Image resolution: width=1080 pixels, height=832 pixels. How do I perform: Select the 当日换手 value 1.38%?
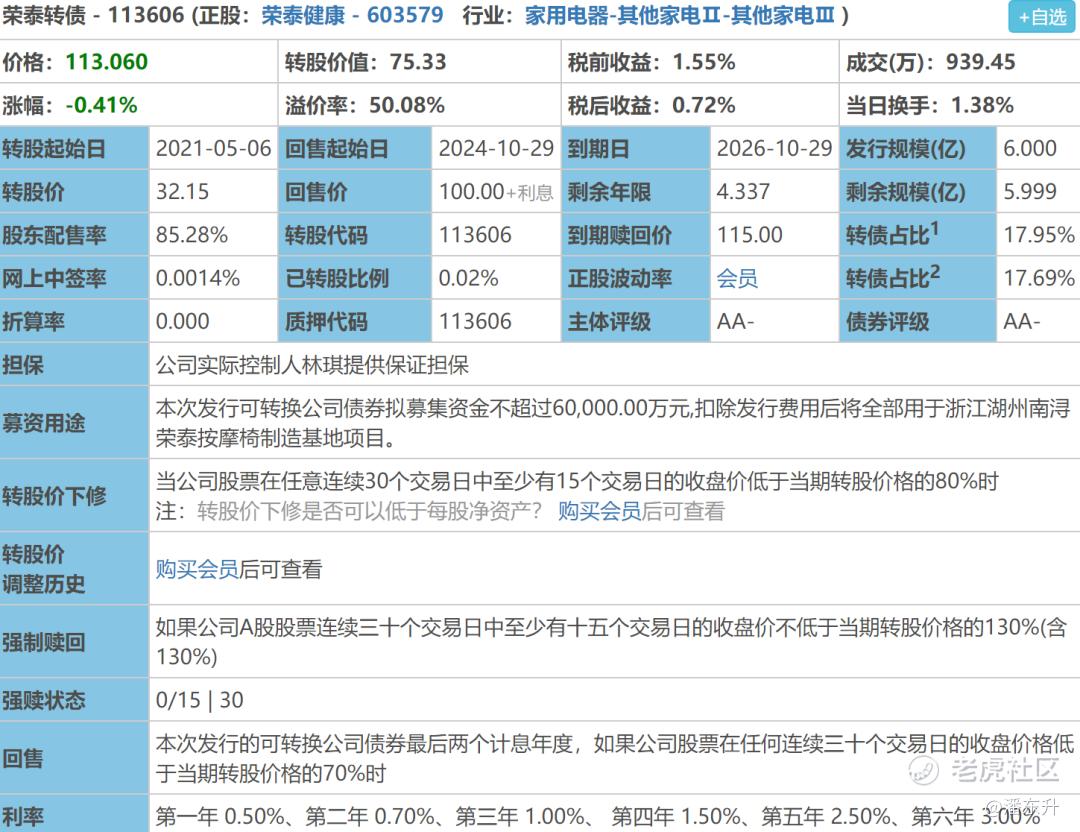(982, 105)
